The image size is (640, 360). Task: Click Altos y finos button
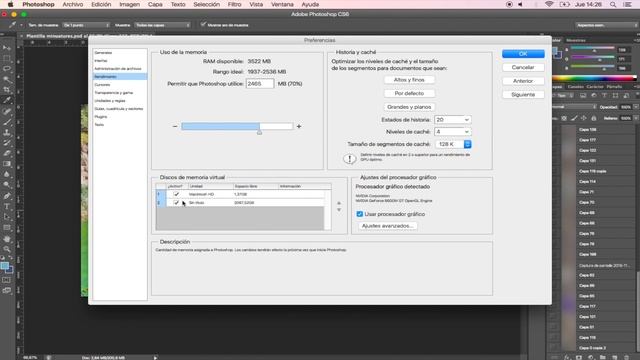pos(409,80)
